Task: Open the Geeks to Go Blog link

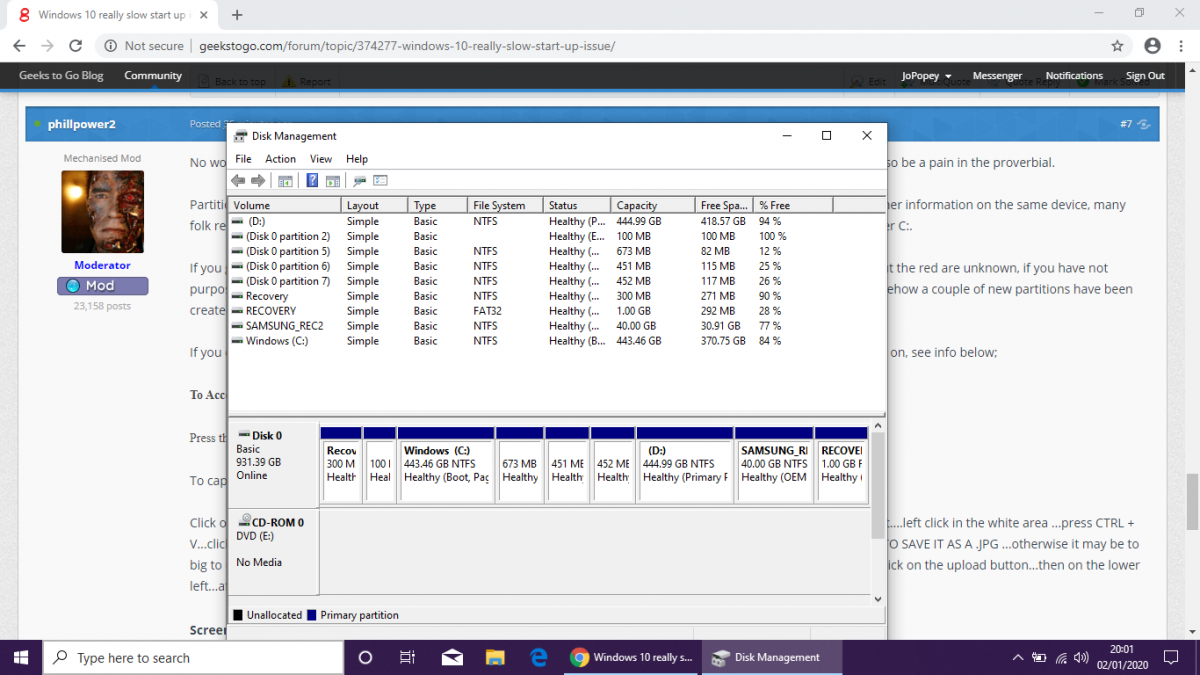Action: click(x=61, y=76)
